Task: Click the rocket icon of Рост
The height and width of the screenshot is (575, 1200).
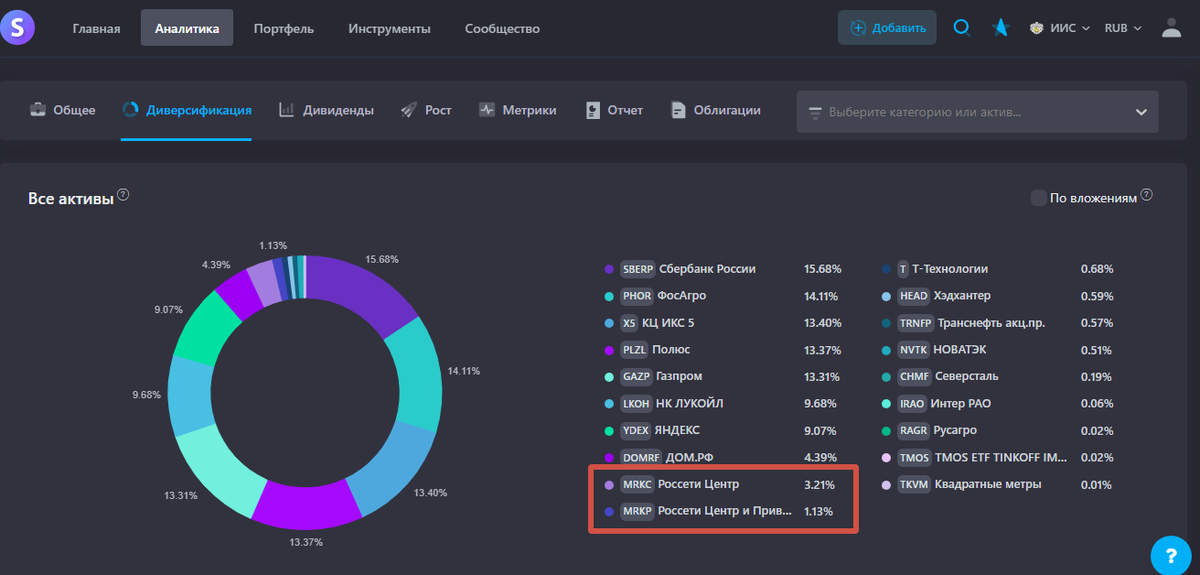Action: [408, 110]
